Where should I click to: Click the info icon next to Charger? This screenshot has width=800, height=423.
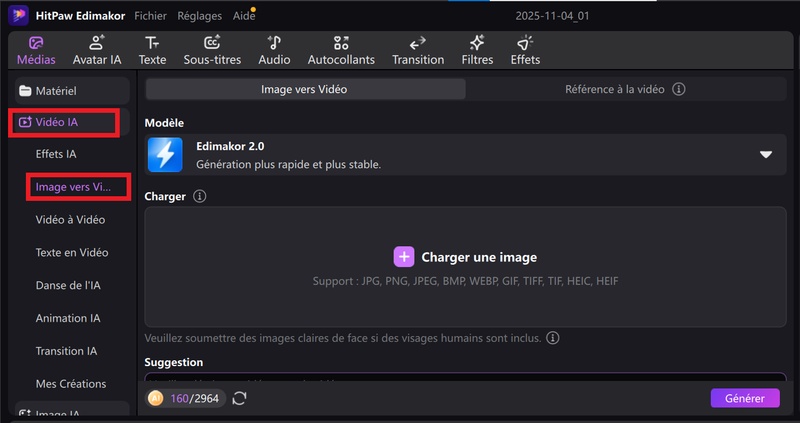point(199,196)
